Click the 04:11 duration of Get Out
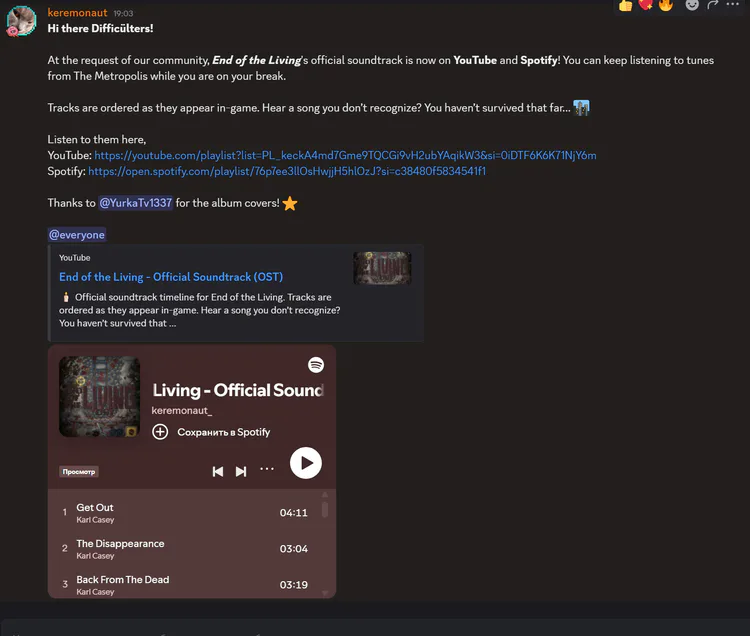This screenshot has width=750, height=636. [294, 513]
